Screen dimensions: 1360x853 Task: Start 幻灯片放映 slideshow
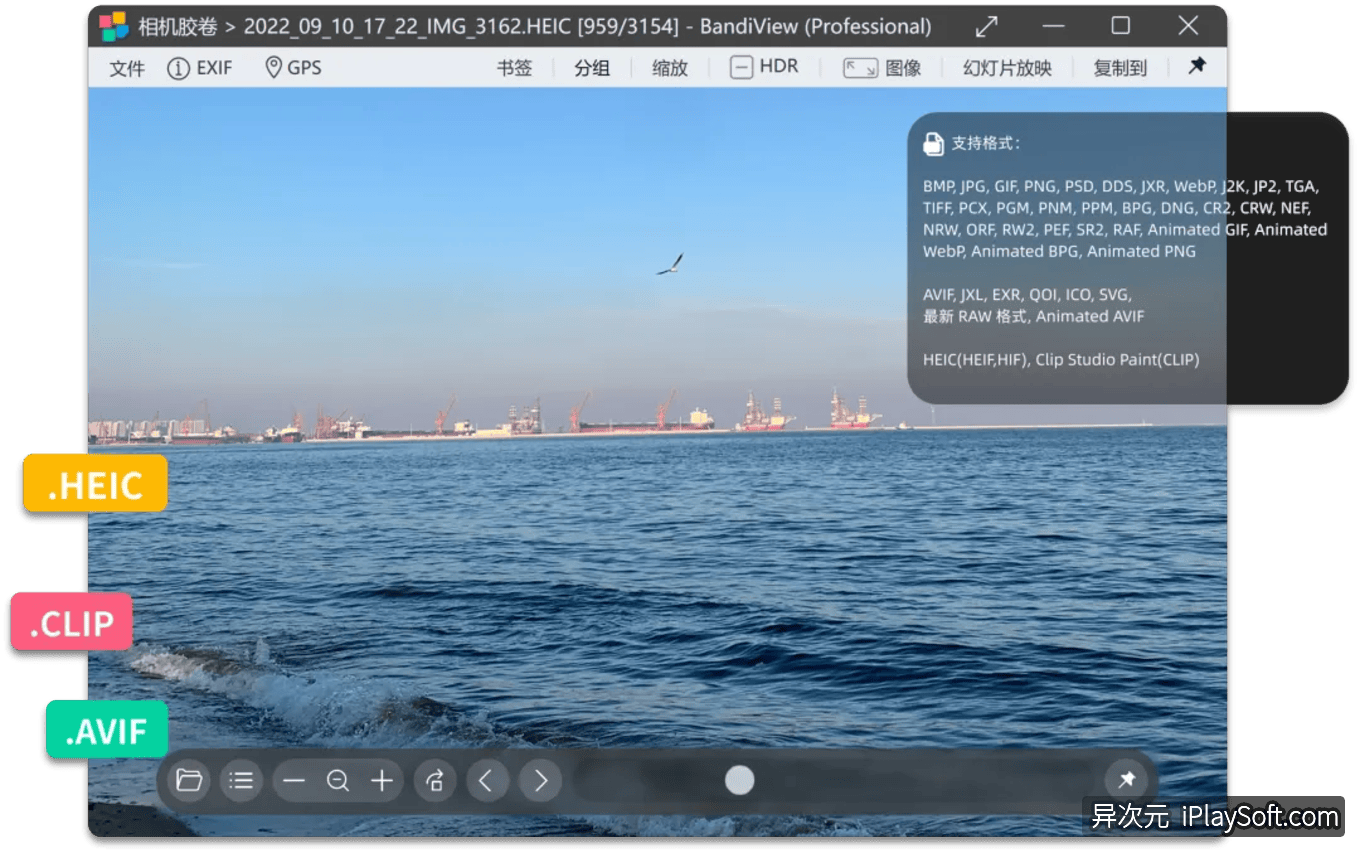[x=1006, y=66]
